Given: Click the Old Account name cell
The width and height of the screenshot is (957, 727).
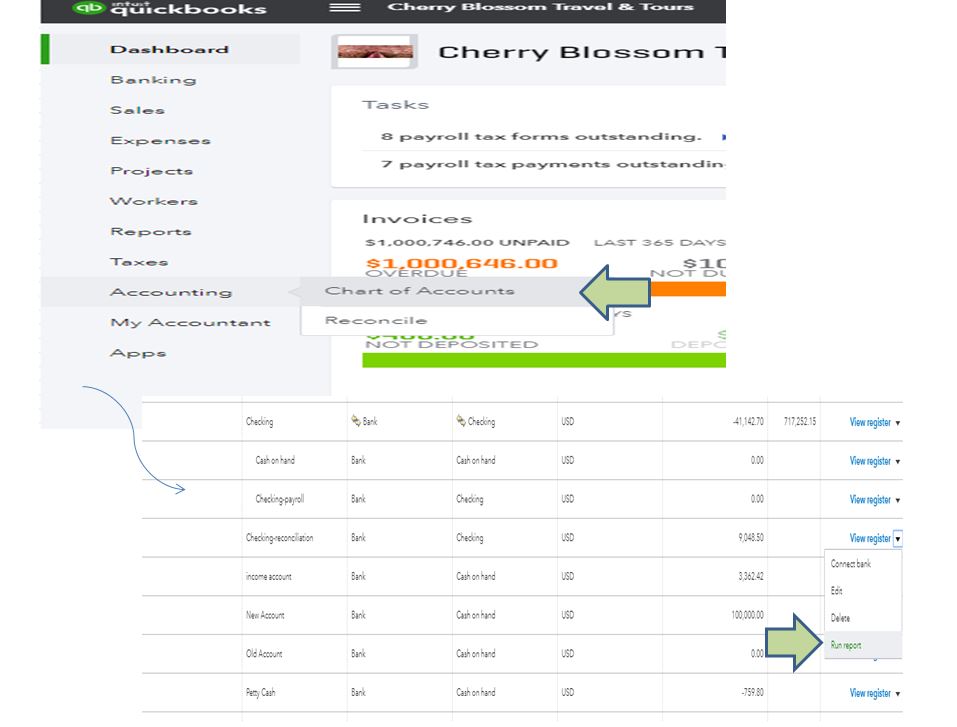Looking at the screenshot, I should pos(264,654).
